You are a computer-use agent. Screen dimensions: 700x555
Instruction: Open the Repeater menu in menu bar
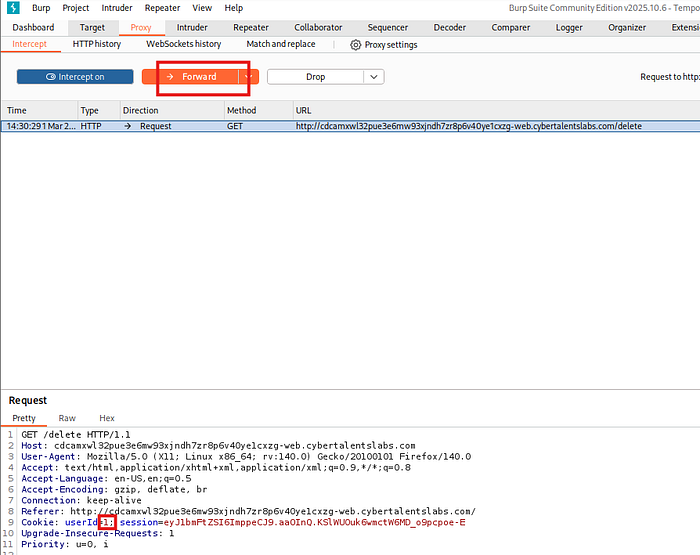pos(162,8)
